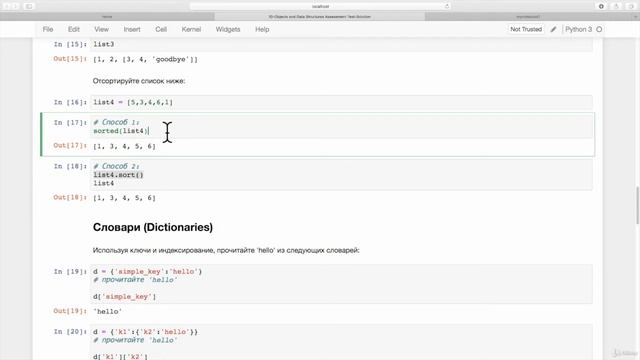Go back with Safari back arrow

click(x=7, y=6)
